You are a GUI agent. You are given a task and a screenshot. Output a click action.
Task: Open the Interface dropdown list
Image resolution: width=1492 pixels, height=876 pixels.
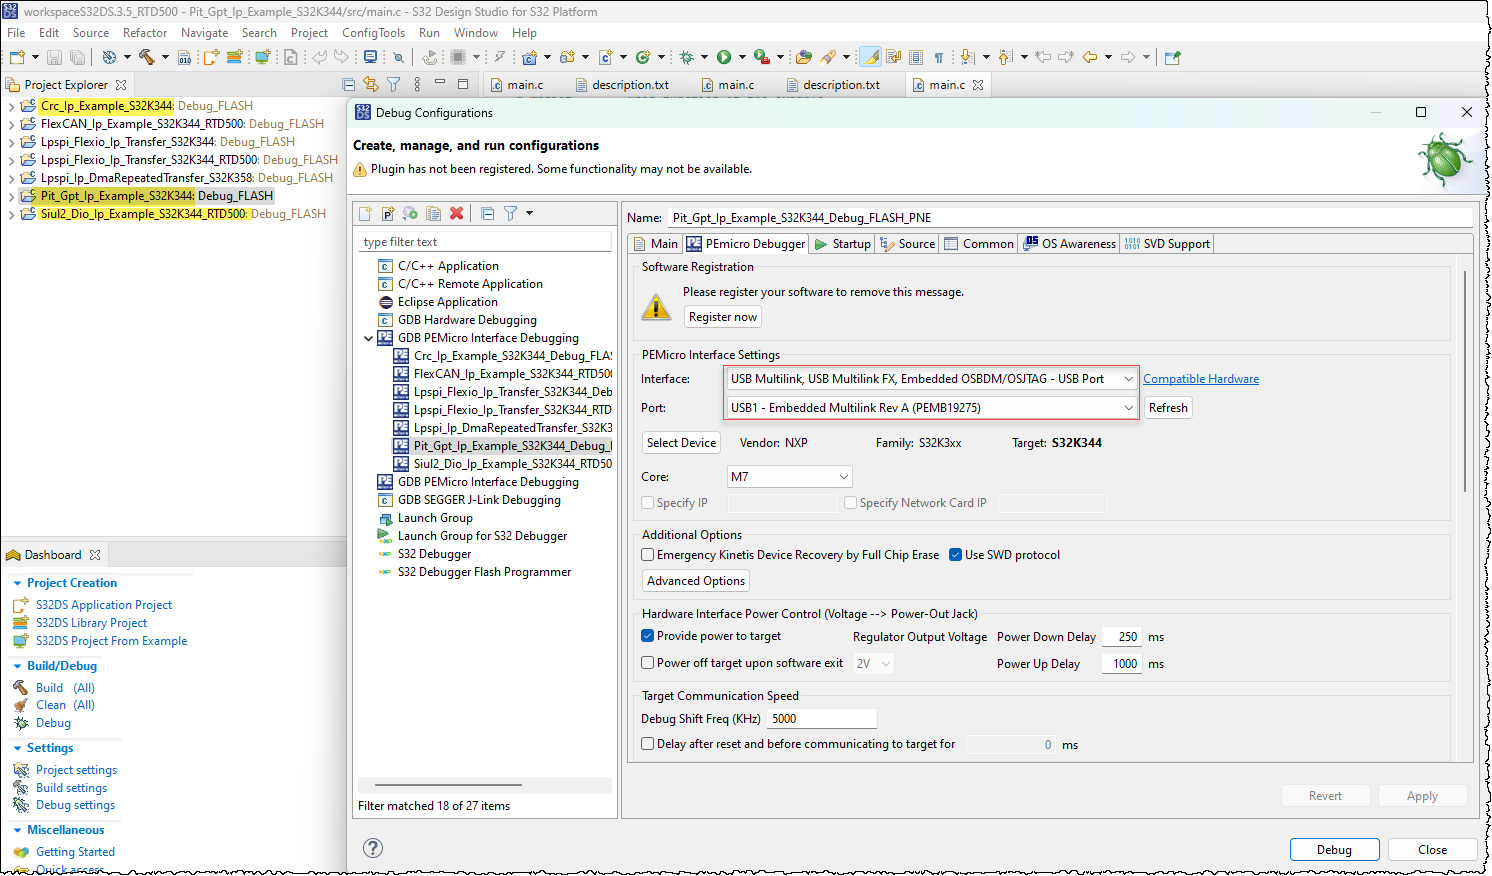1130,378
